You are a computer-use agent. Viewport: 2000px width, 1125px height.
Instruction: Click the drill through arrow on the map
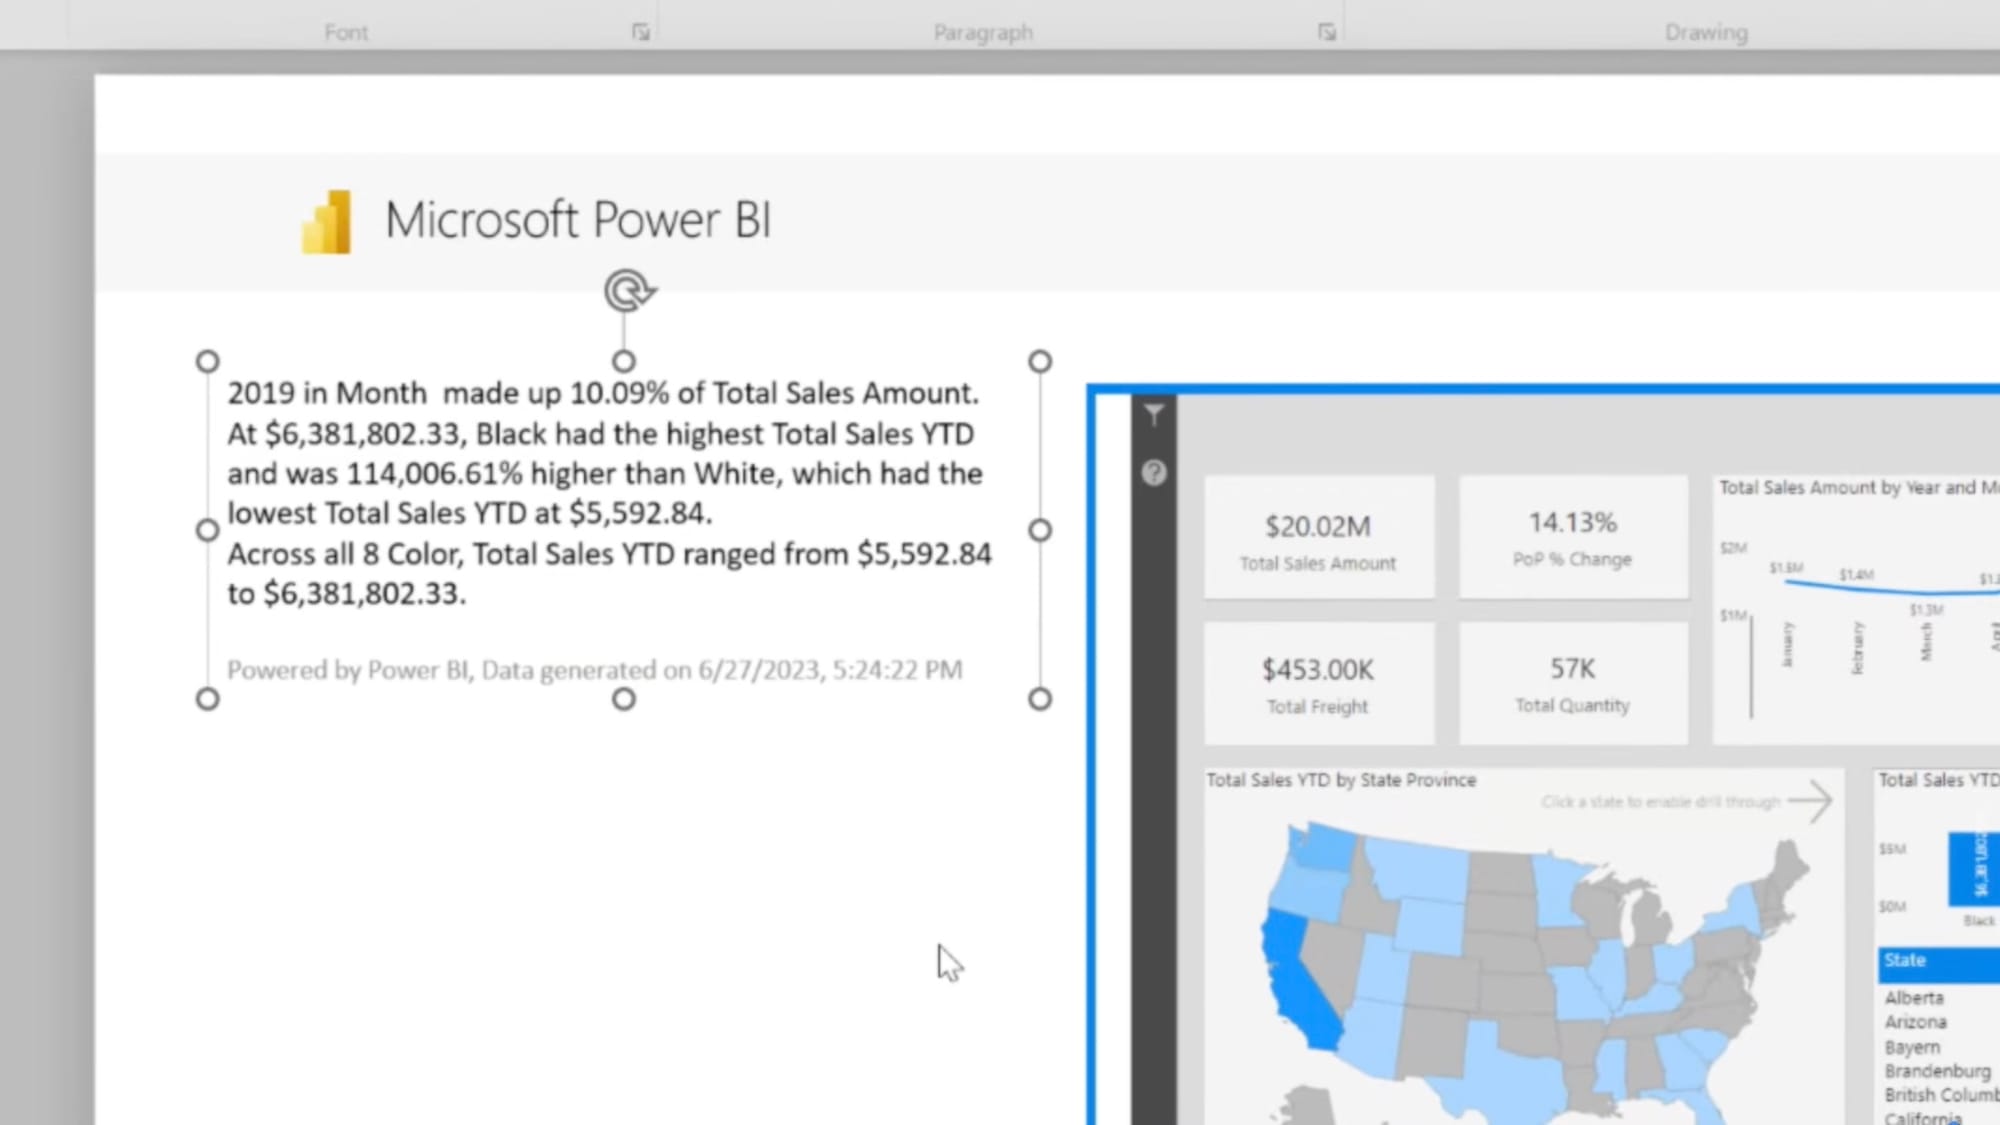pyautogui.click(x=1811, y=800)
